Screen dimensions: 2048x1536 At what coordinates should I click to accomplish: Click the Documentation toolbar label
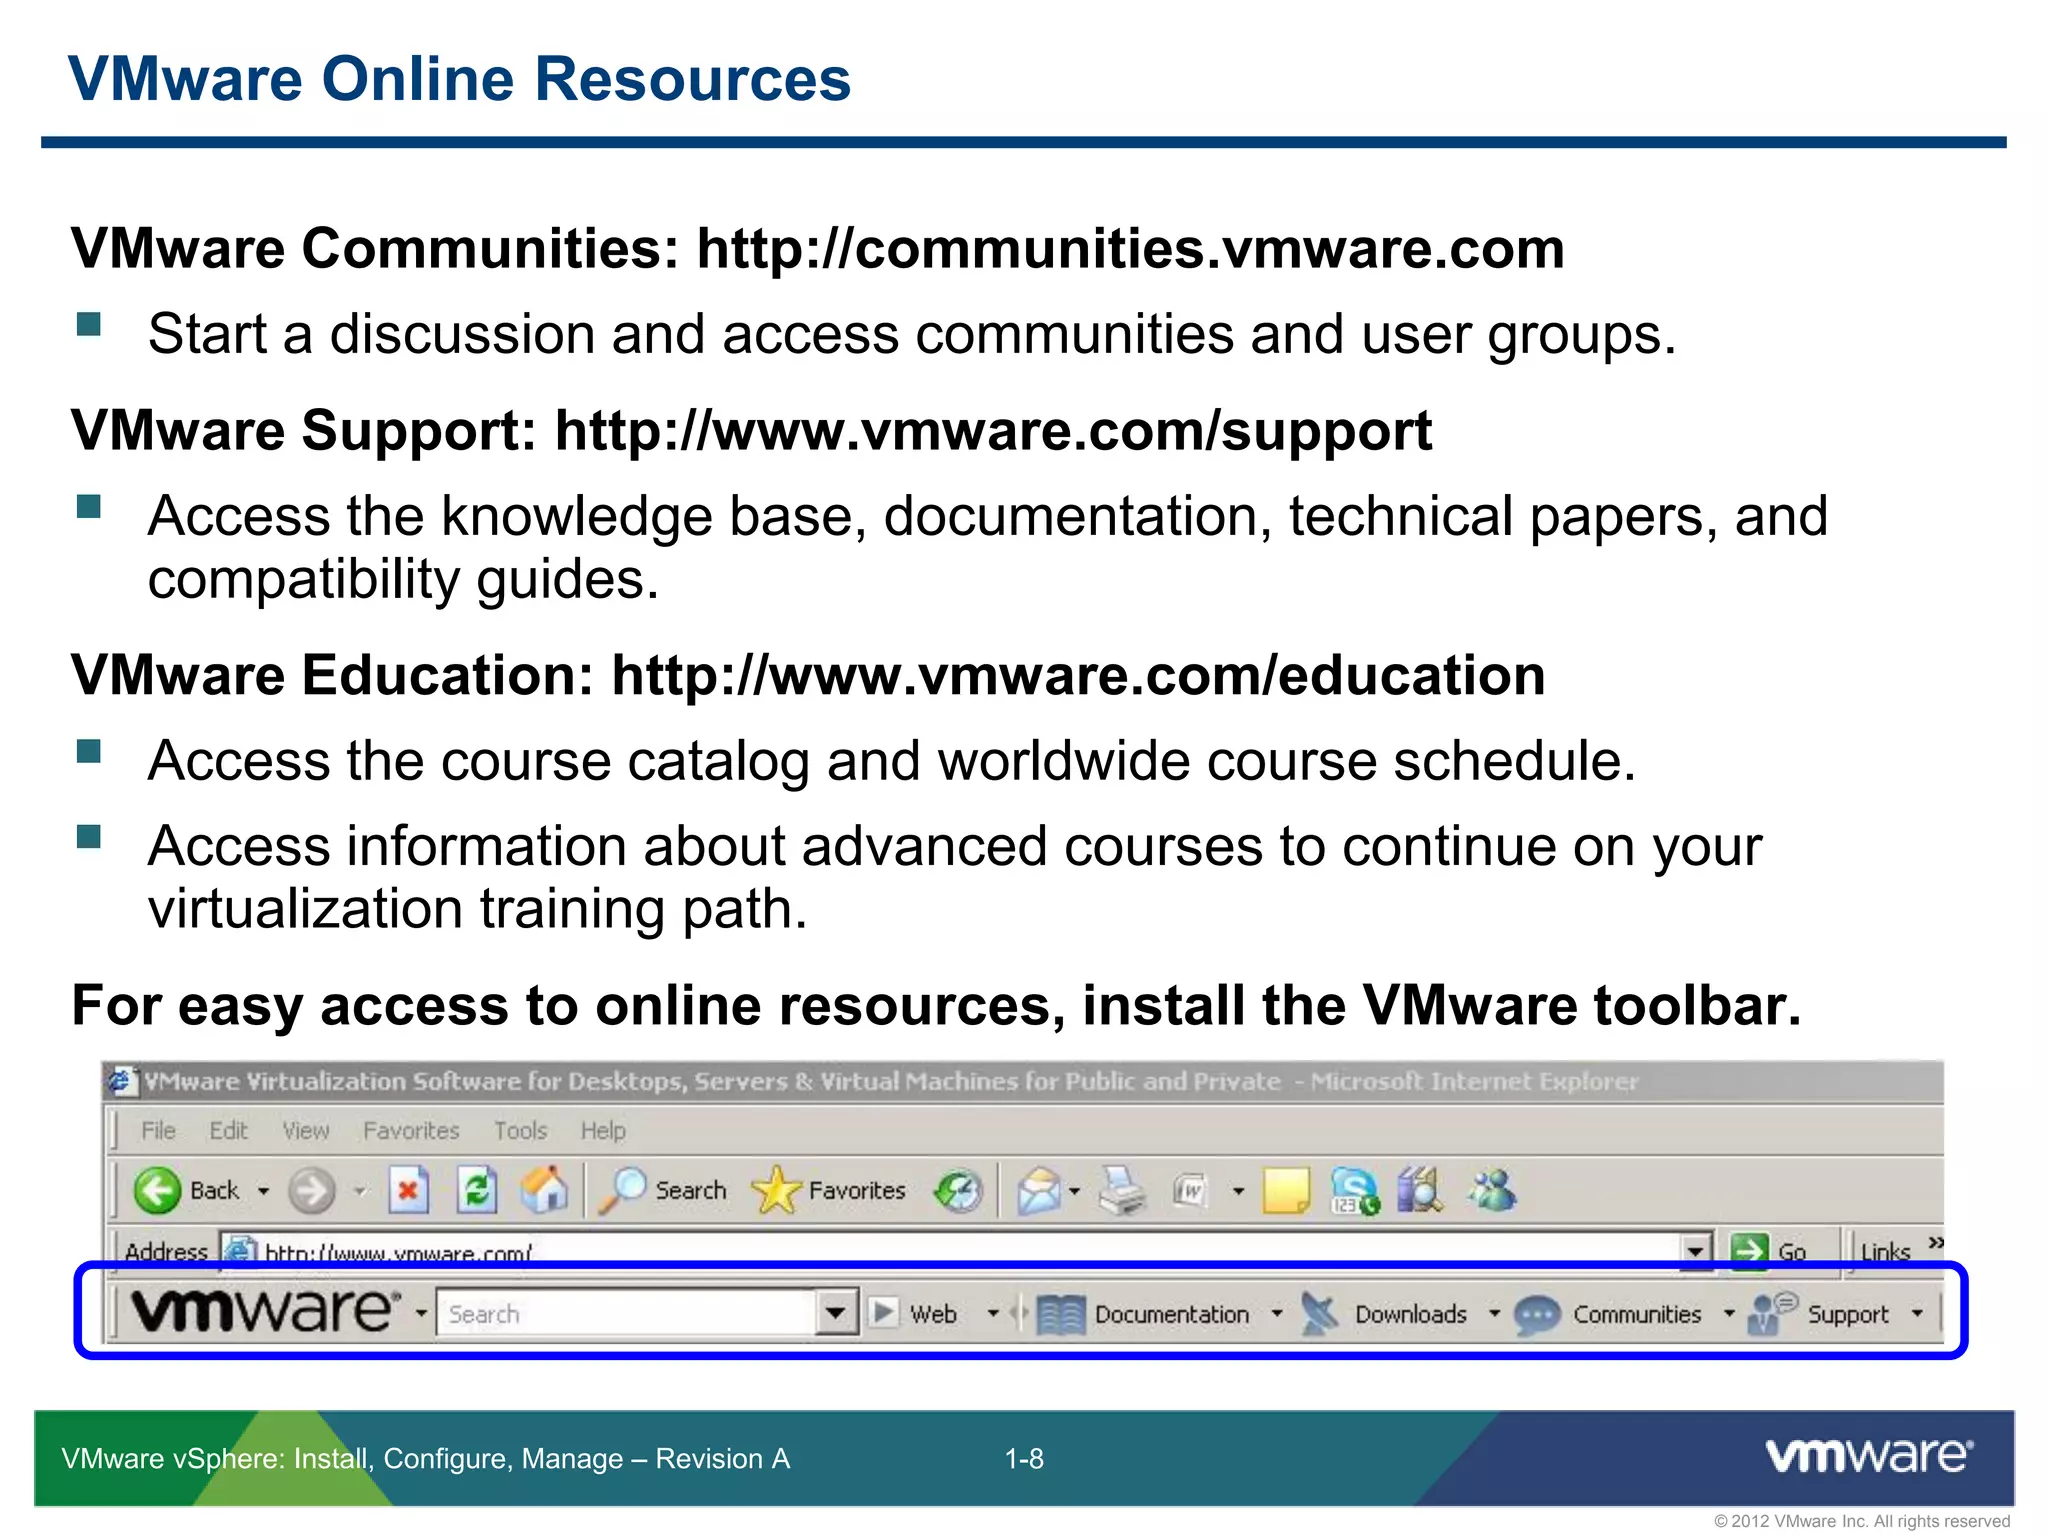click(1172, 1314)
